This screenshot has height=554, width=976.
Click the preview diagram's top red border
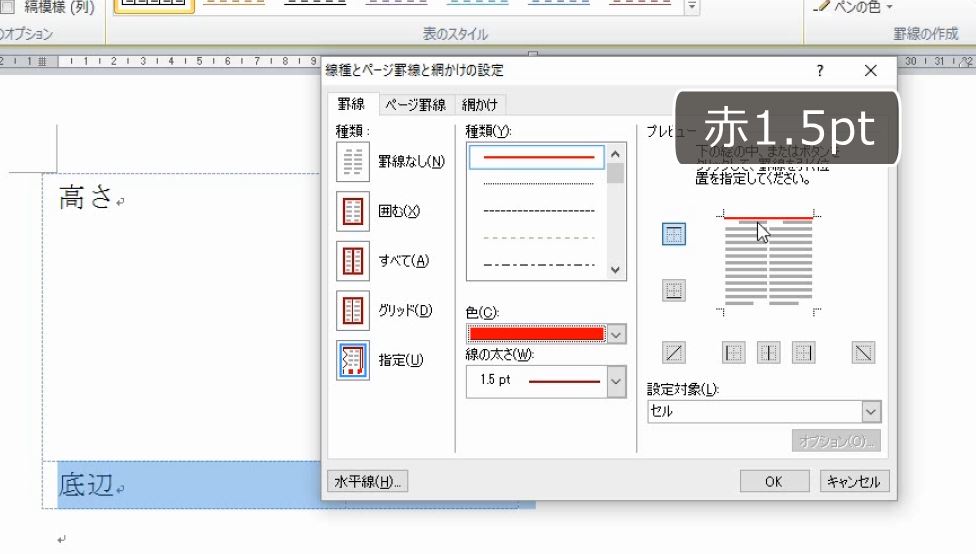768,218
